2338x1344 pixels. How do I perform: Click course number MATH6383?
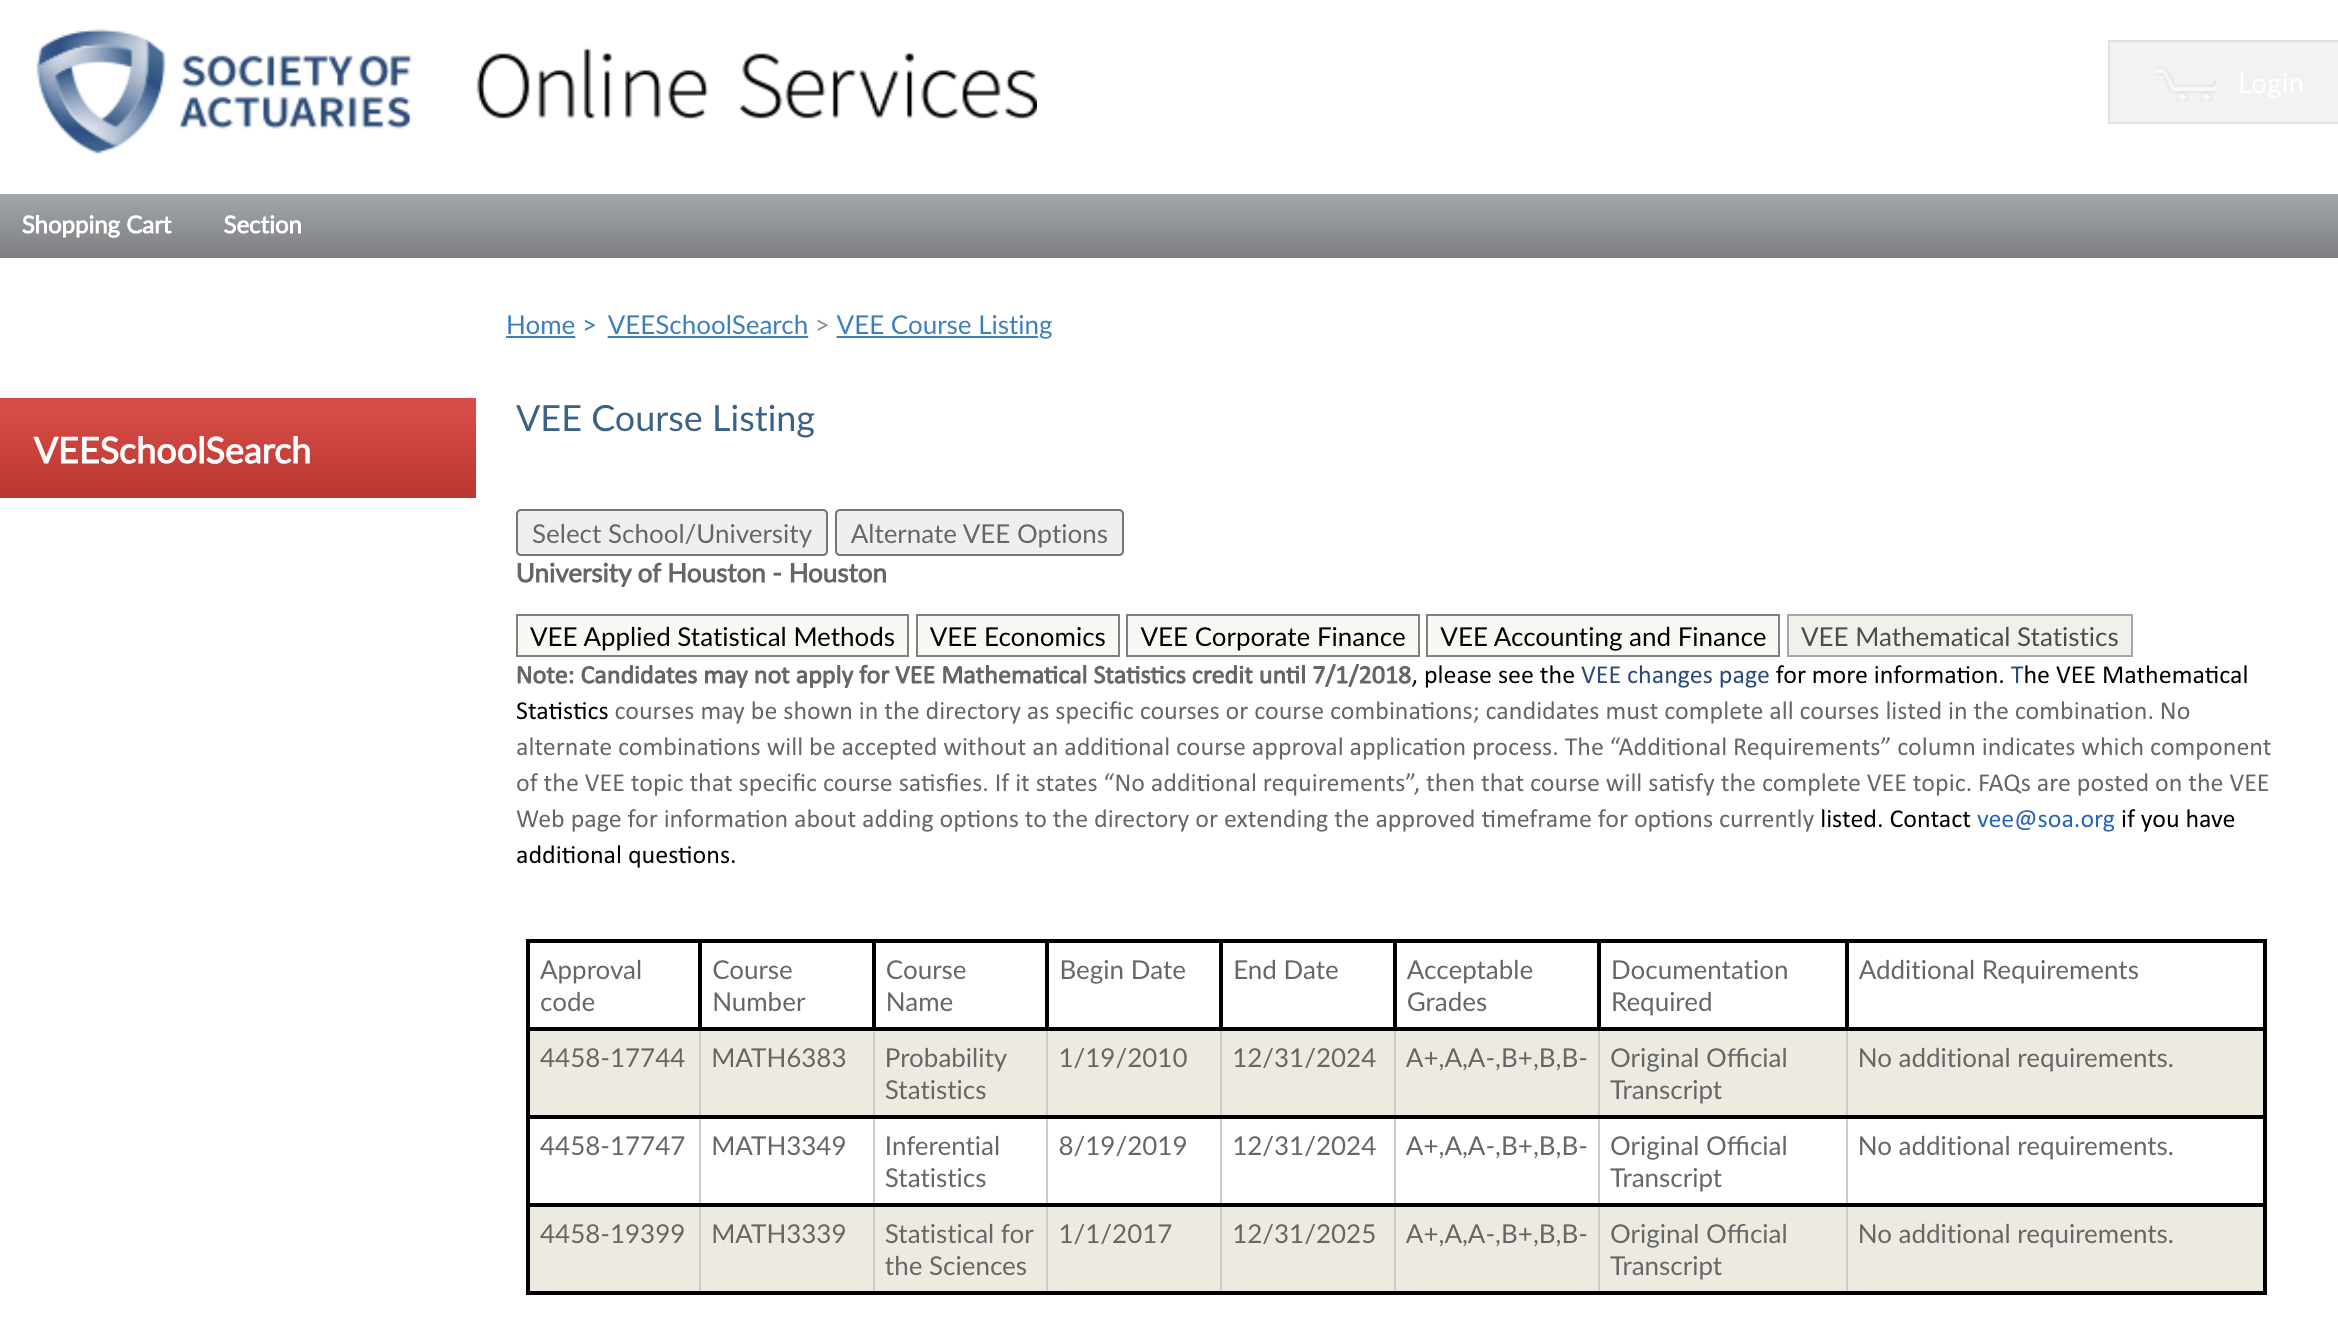[779, 1058]
